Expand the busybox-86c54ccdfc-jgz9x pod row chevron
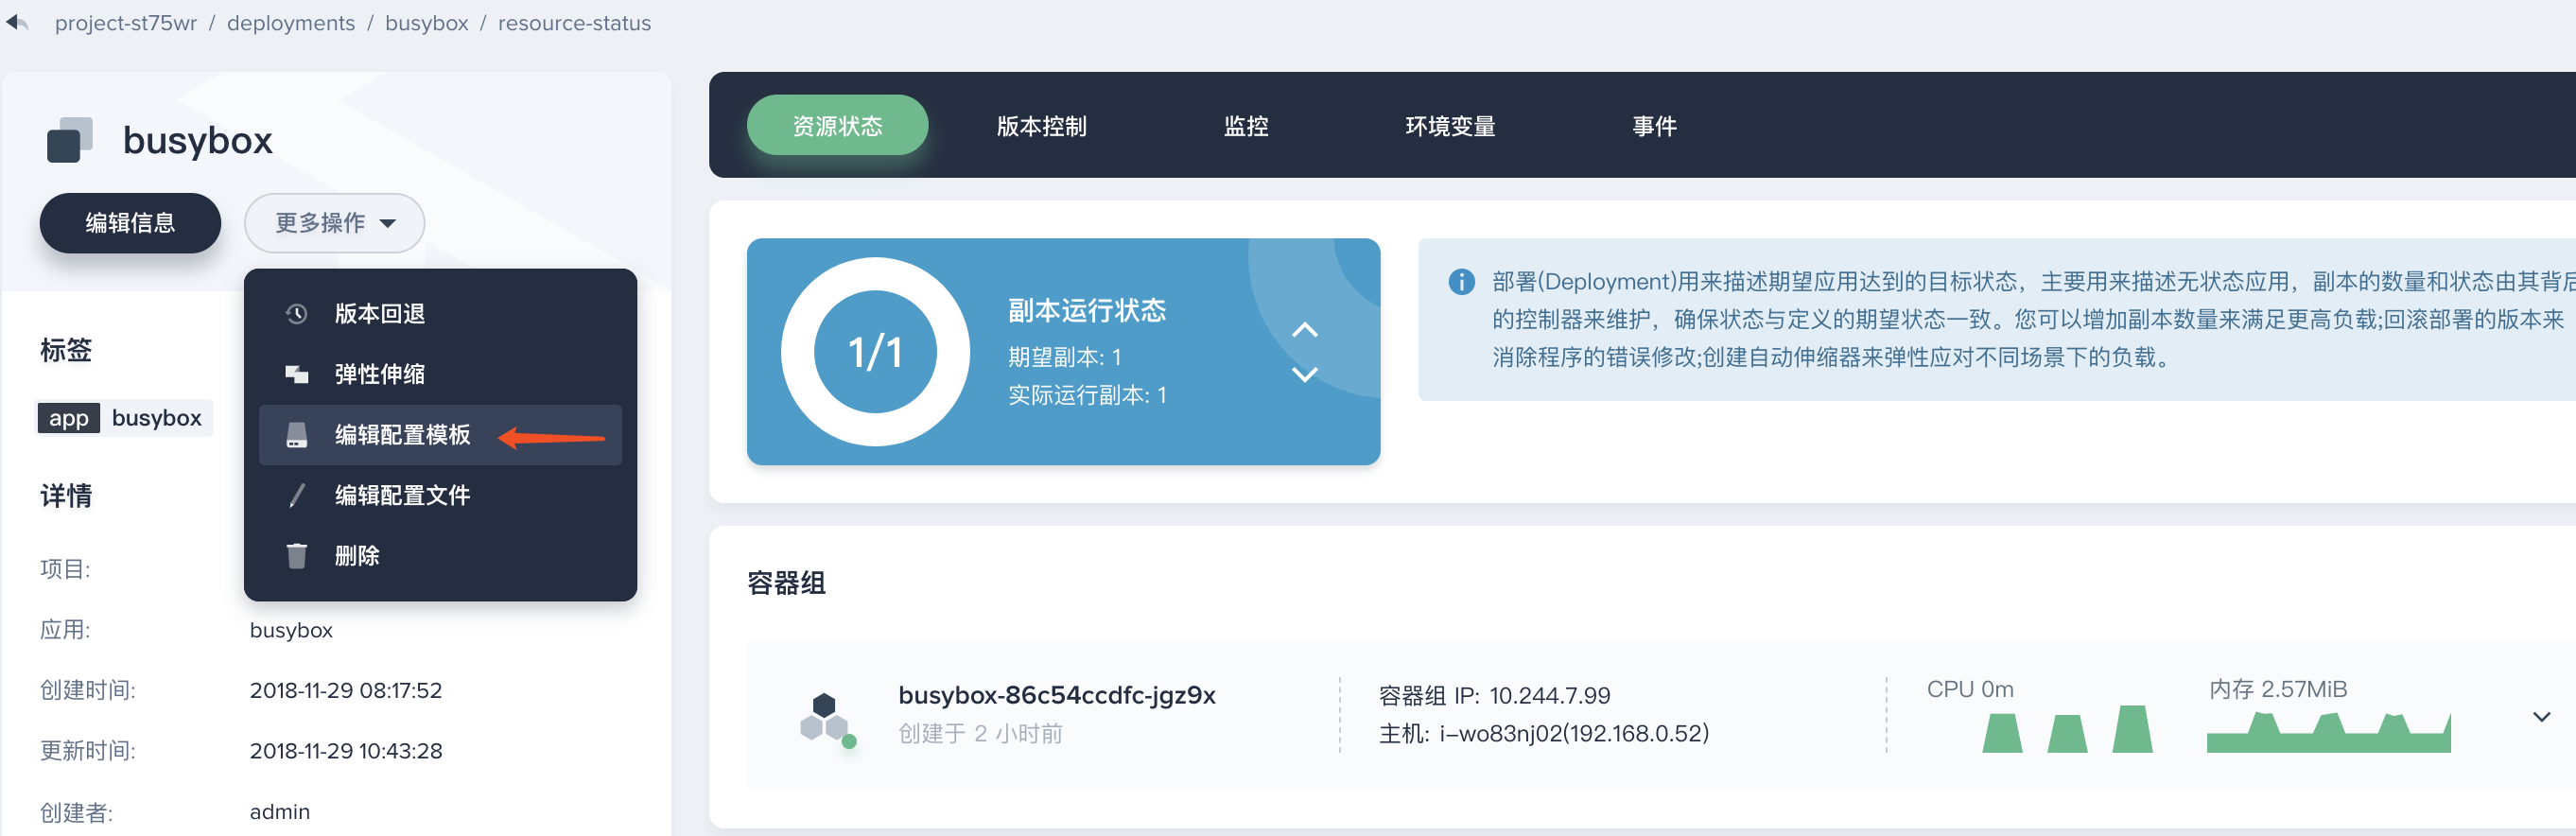2576x836 pixels. [2541, 717]
